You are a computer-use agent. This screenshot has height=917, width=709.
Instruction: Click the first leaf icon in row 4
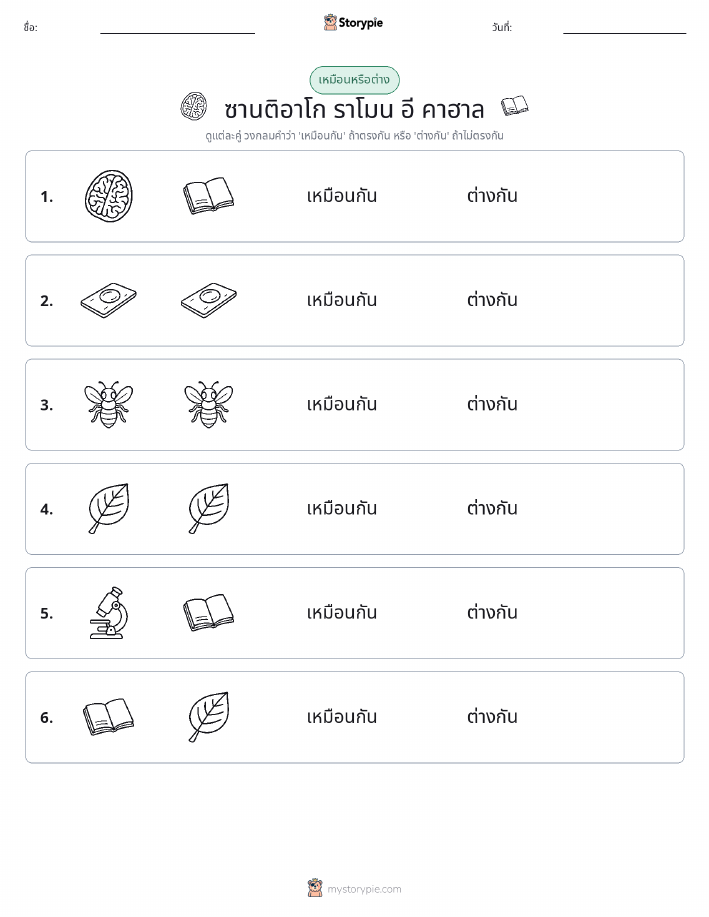(109, 508)
